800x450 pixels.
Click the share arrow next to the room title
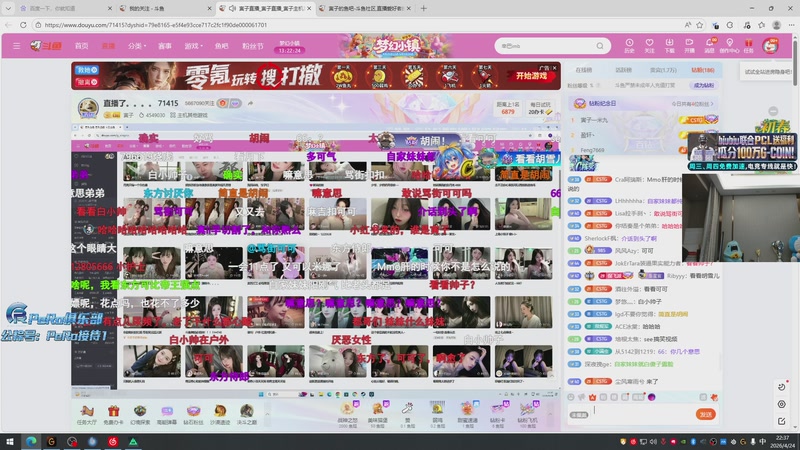251,103
